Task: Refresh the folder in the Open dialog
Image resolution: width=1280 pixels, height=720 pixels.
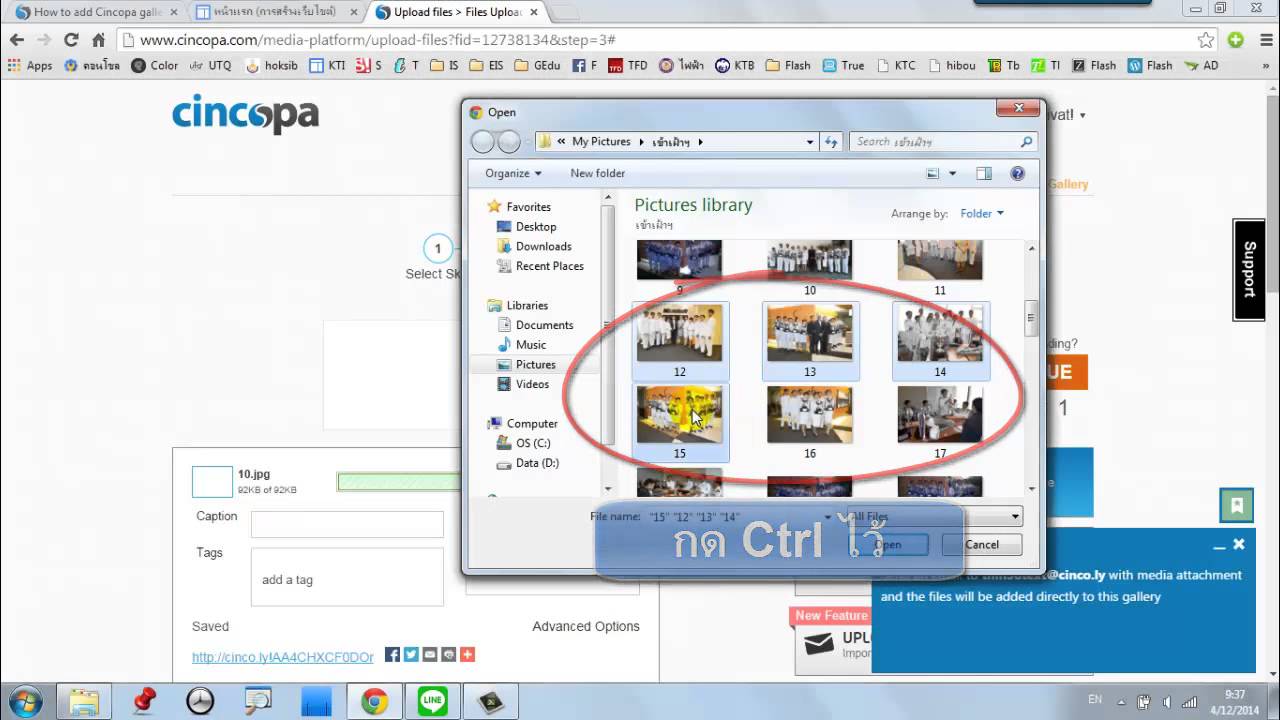Action: (x=831, y=142)
